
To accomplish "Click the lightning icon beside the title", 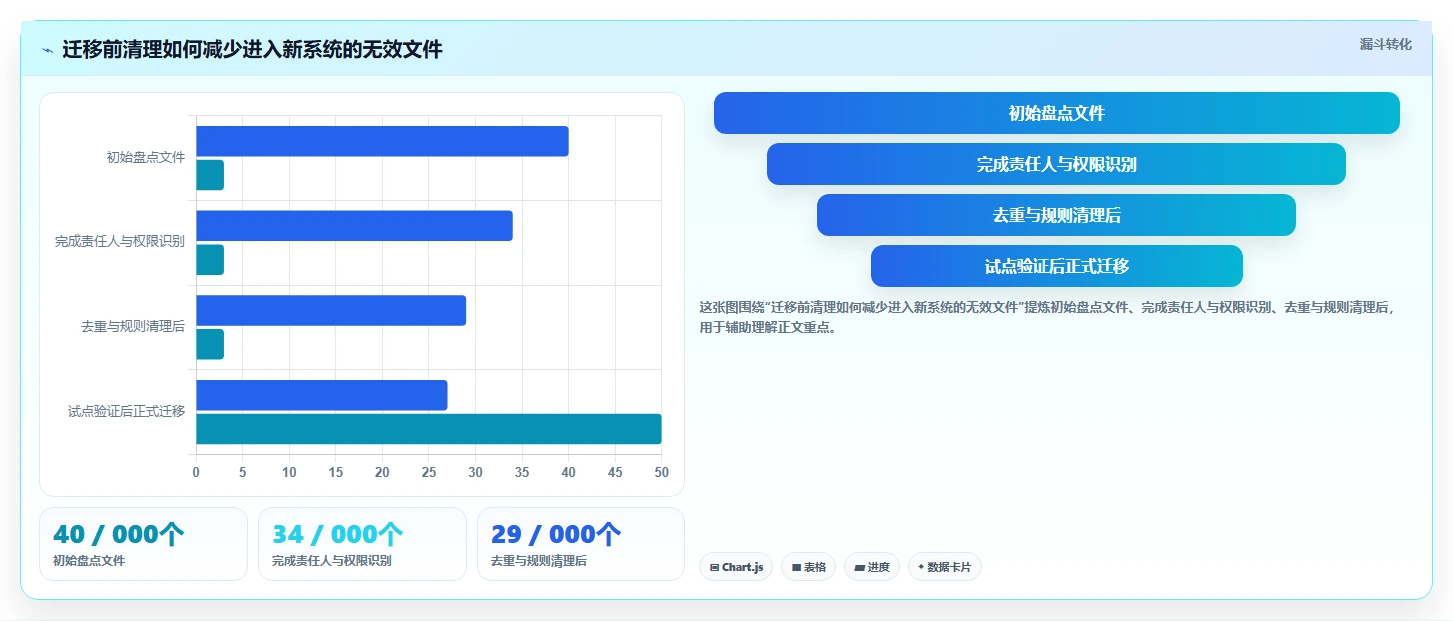I will (x=48, y=50).
